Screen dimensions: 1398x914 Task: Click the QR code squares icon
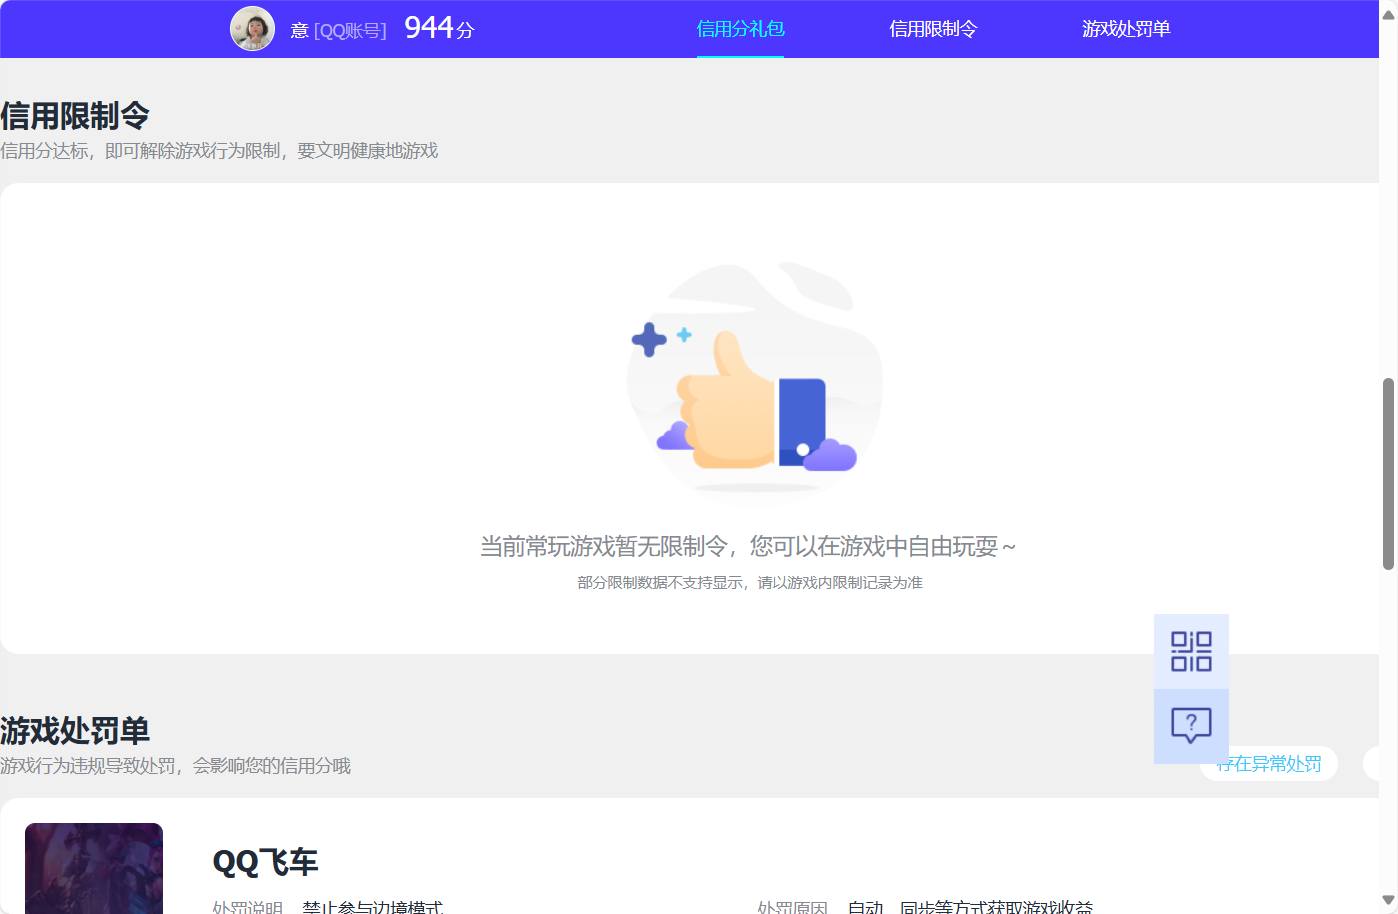click(1191, 650)
